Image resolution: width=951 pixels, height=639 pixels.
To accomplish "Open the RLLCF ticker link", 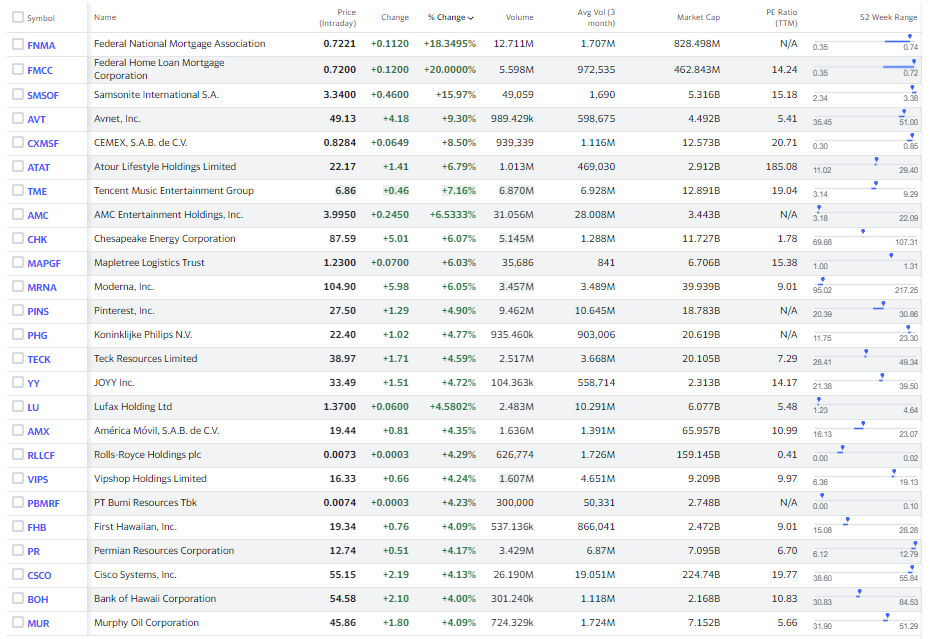I will [41, 455].
